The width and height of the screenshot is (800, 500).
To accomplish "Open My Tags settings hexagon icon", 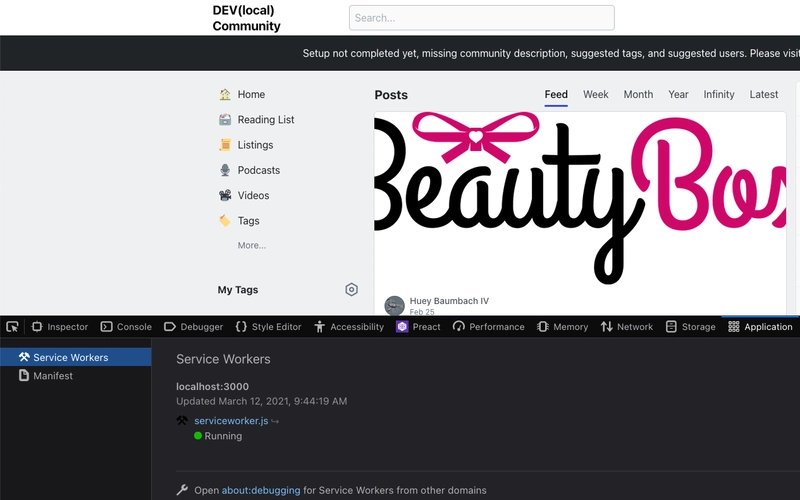I will (352, 290).
